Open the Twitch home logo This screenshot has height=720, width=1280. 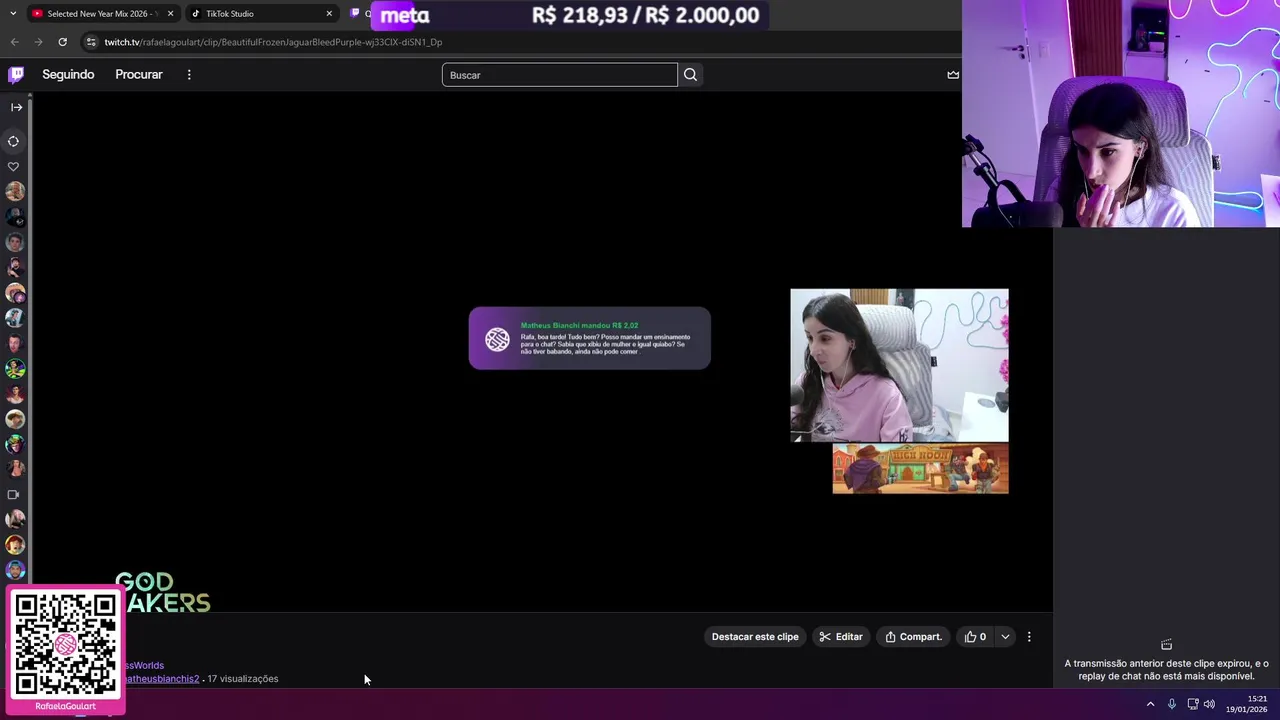[16, 74]
